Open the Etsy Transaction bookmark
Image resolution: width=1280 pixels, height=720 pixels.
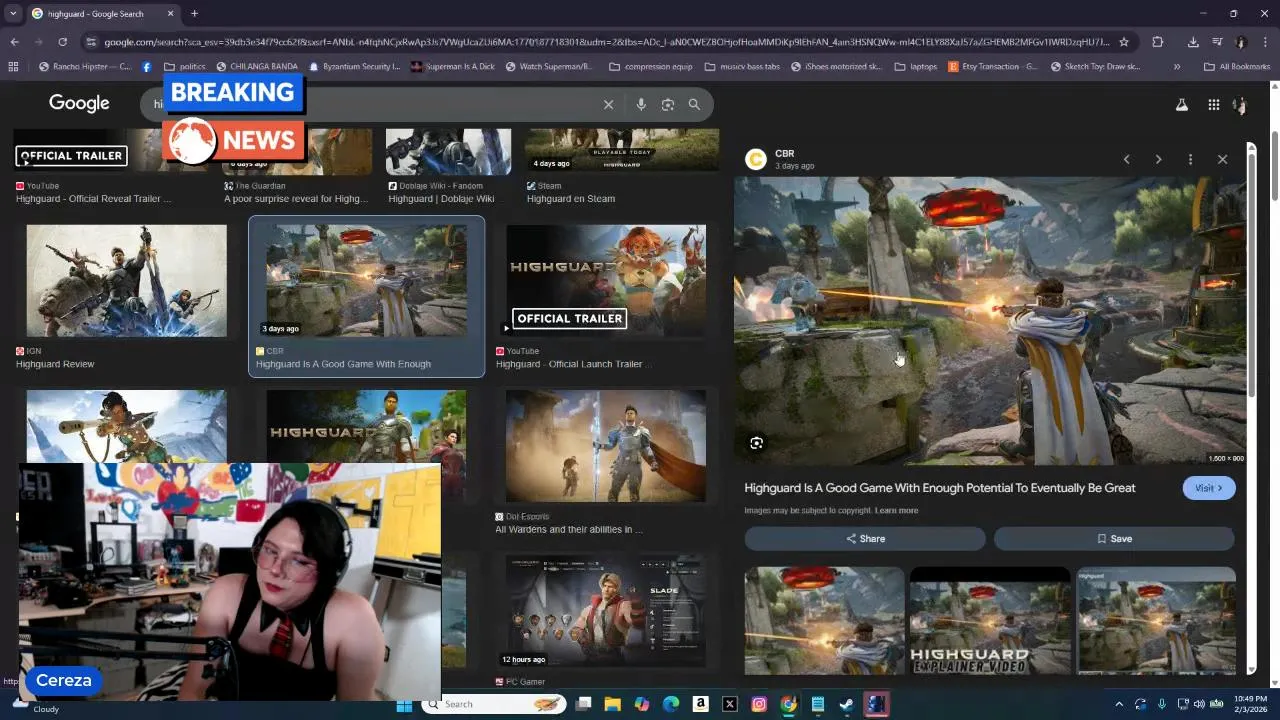[x=993, y=67]
